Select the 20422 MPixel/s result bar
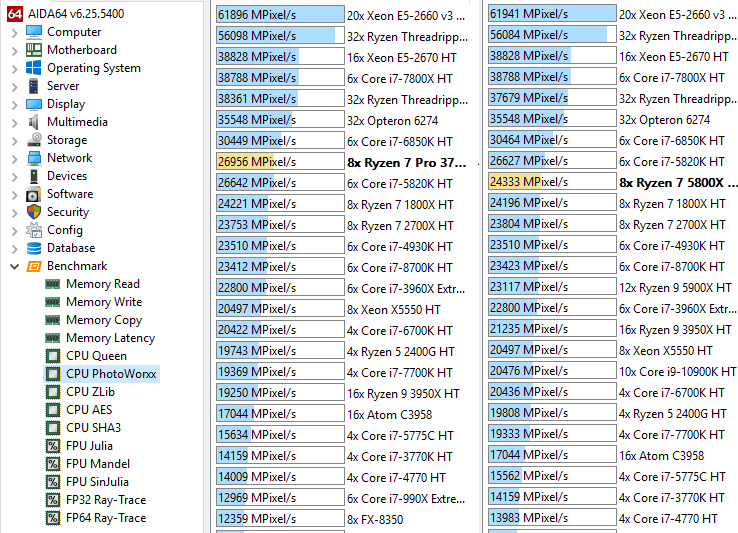 [280, 330]
